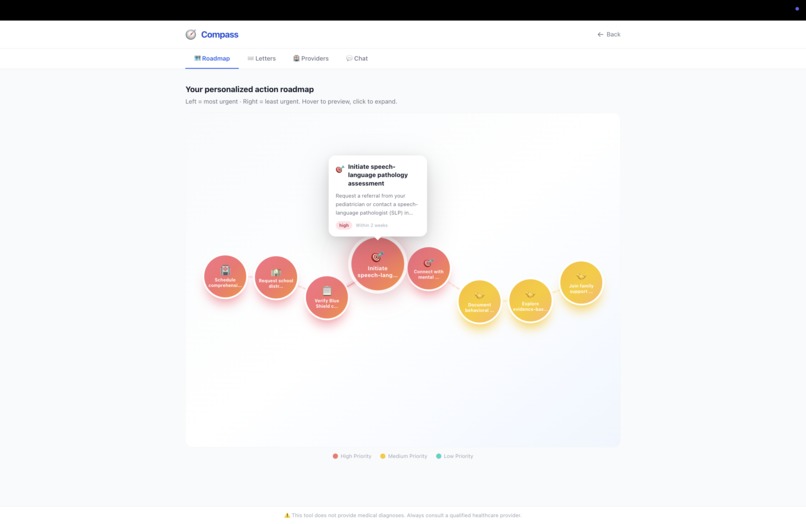Click the target icon in the tooltip

[x=340, y=169]
